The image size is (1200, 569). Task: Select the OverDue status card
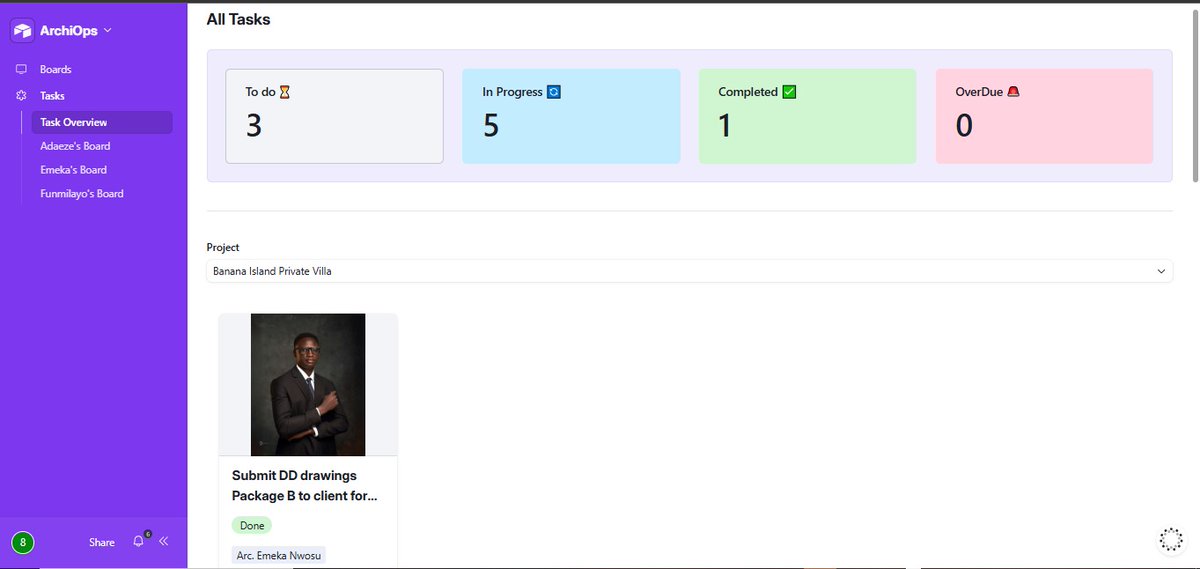(1044, 116)
